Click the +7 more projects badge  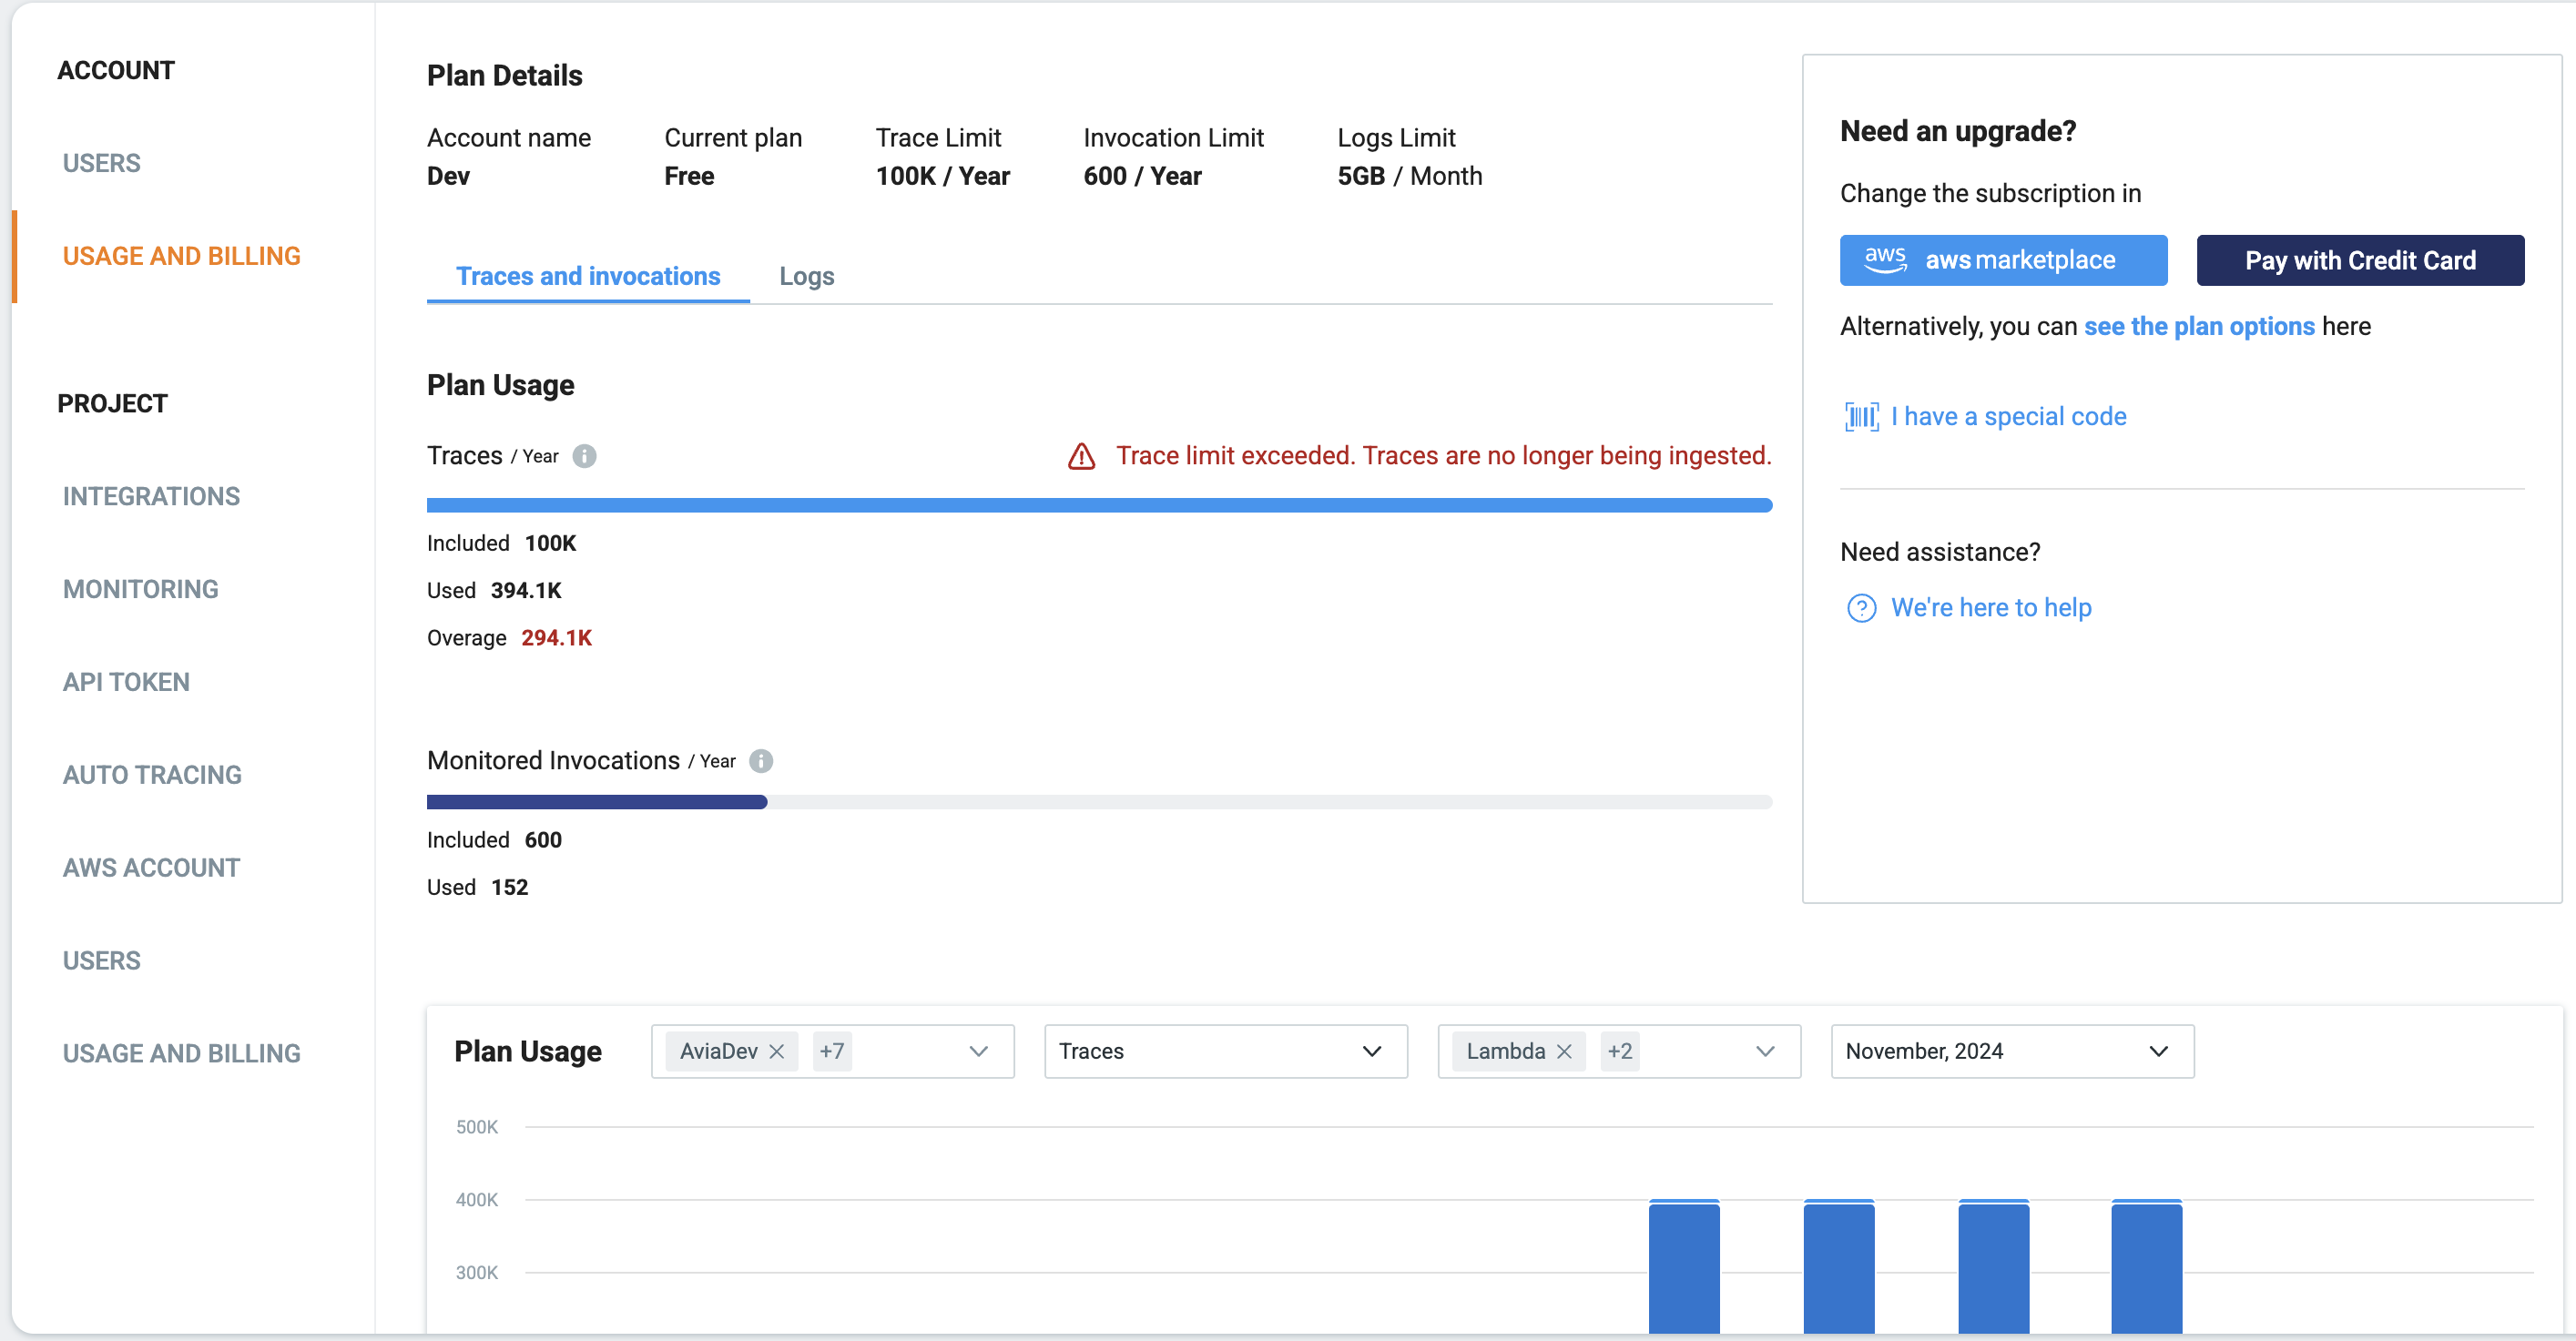click(832, 1051)
